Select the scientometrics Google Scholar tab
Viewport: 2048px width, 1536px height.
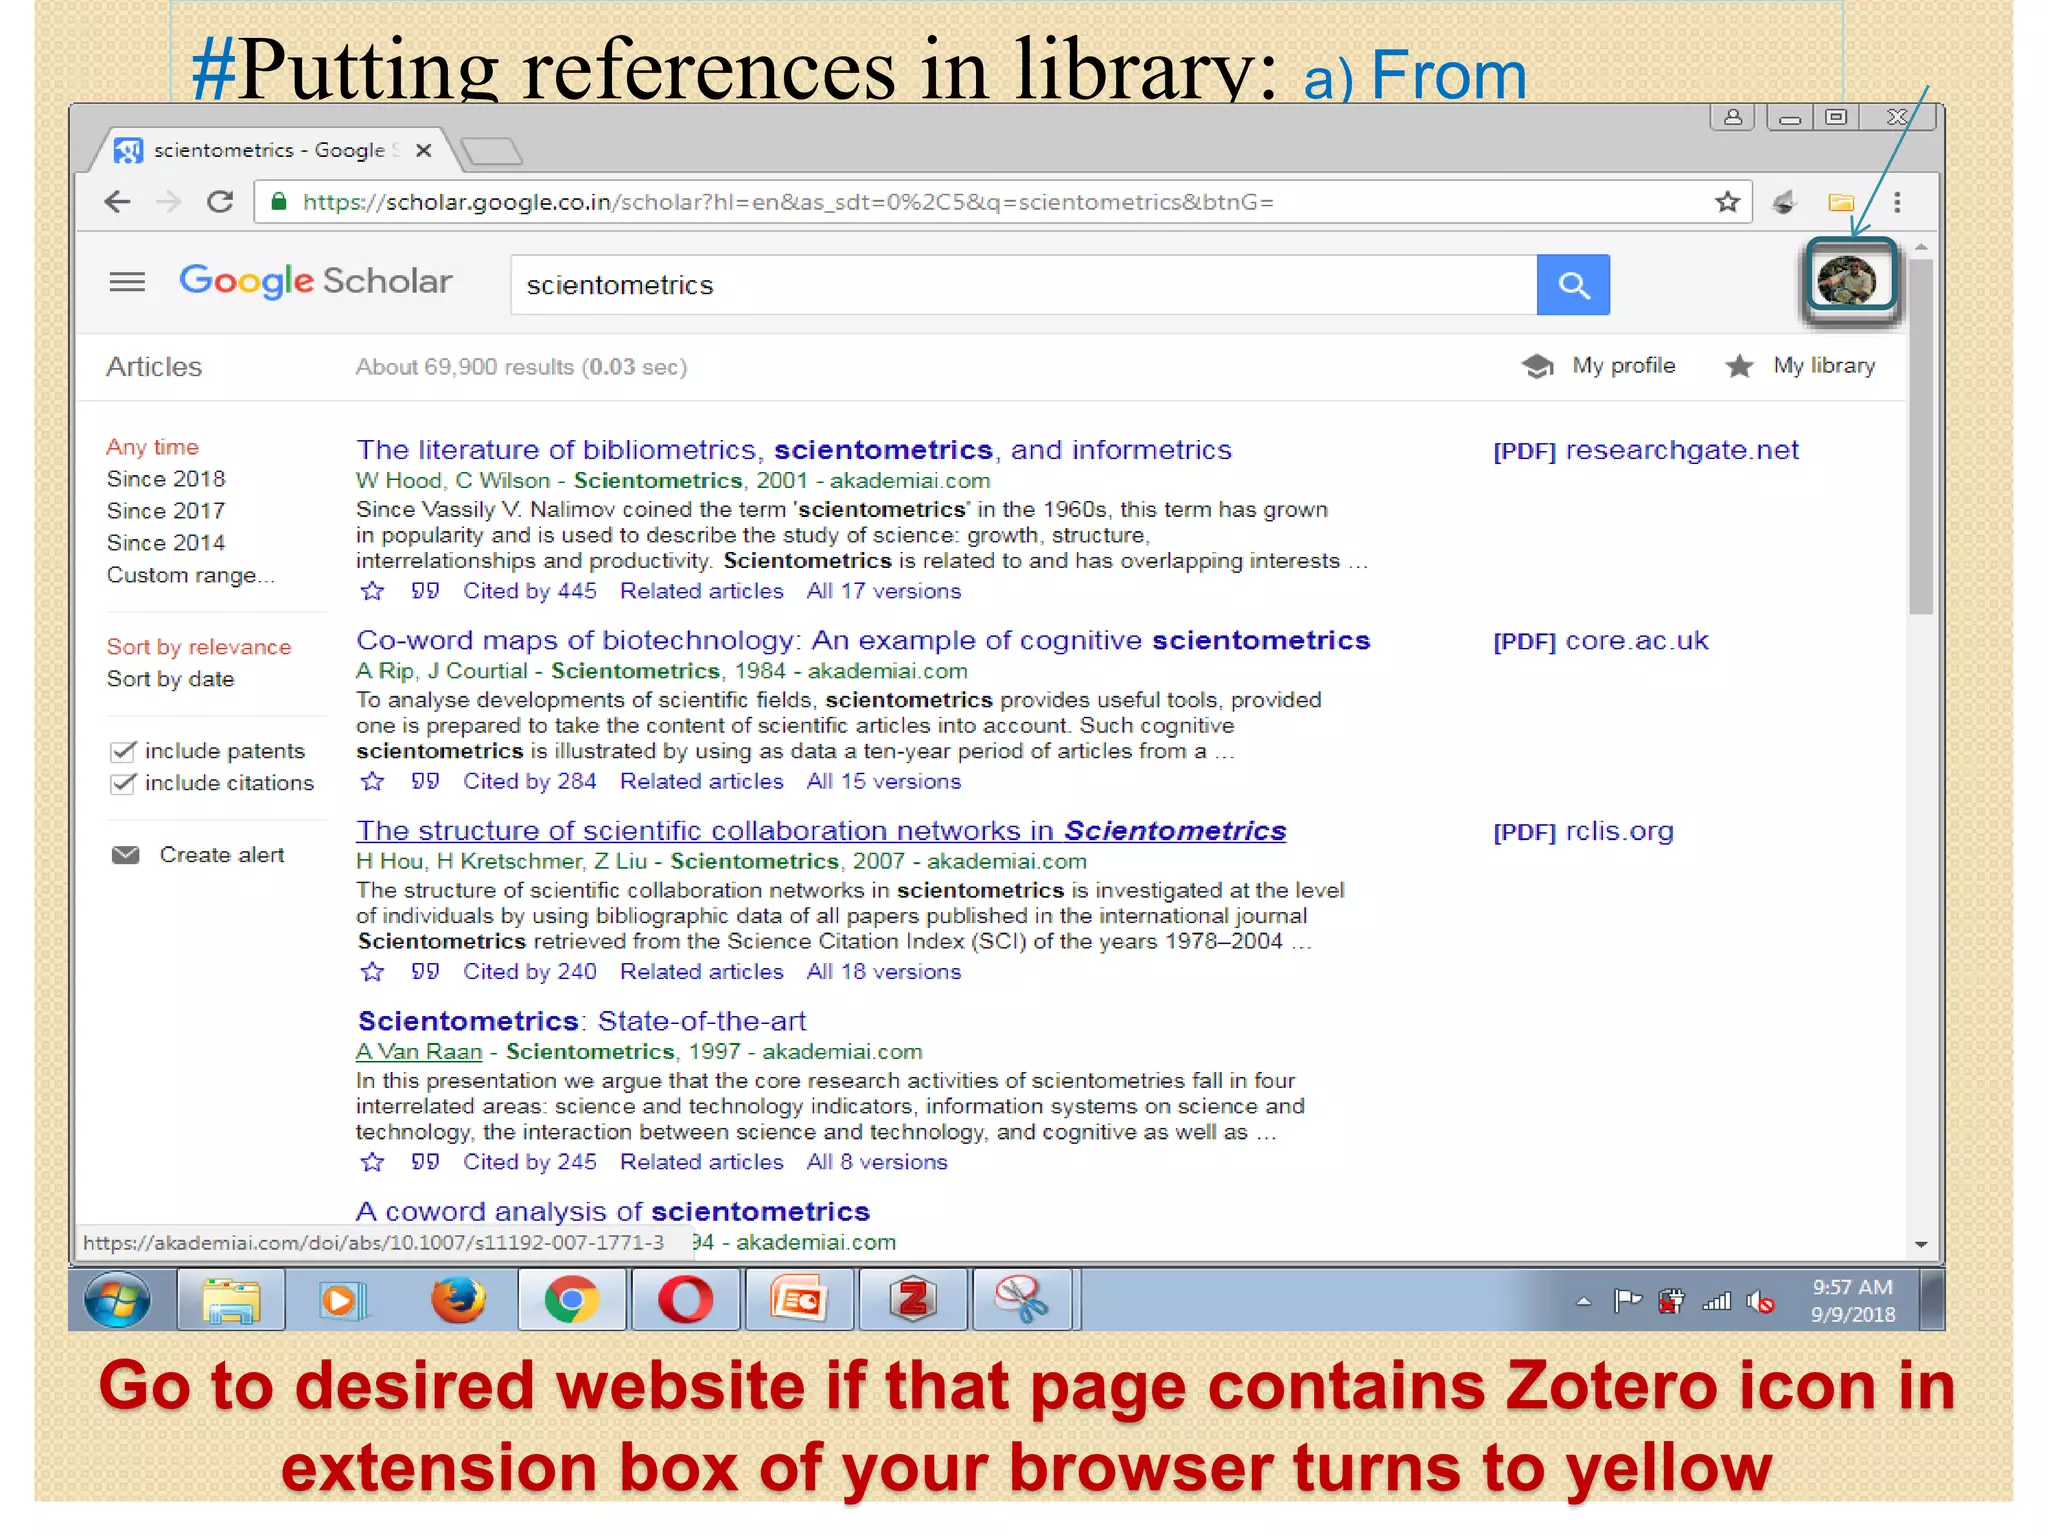(270, 150)
